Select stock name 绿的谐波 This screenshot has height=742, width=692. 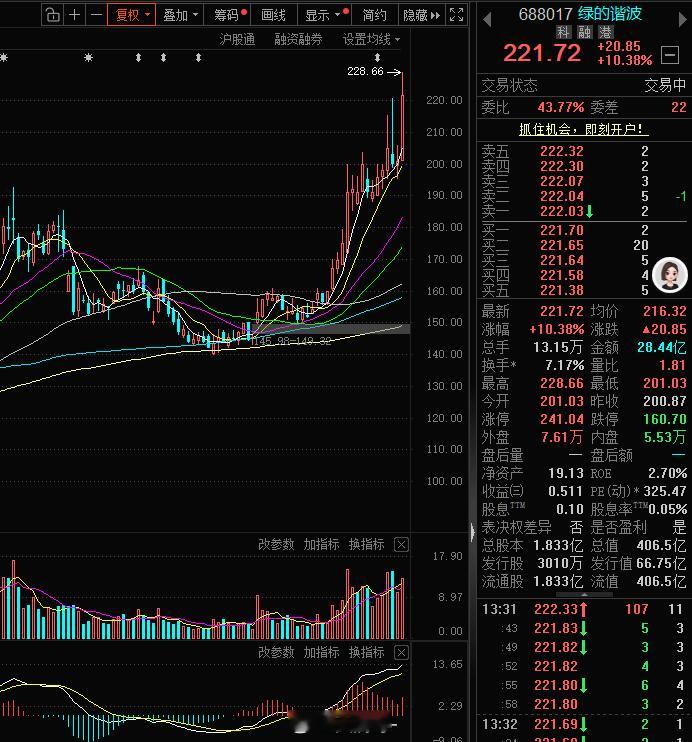(610, 14)
